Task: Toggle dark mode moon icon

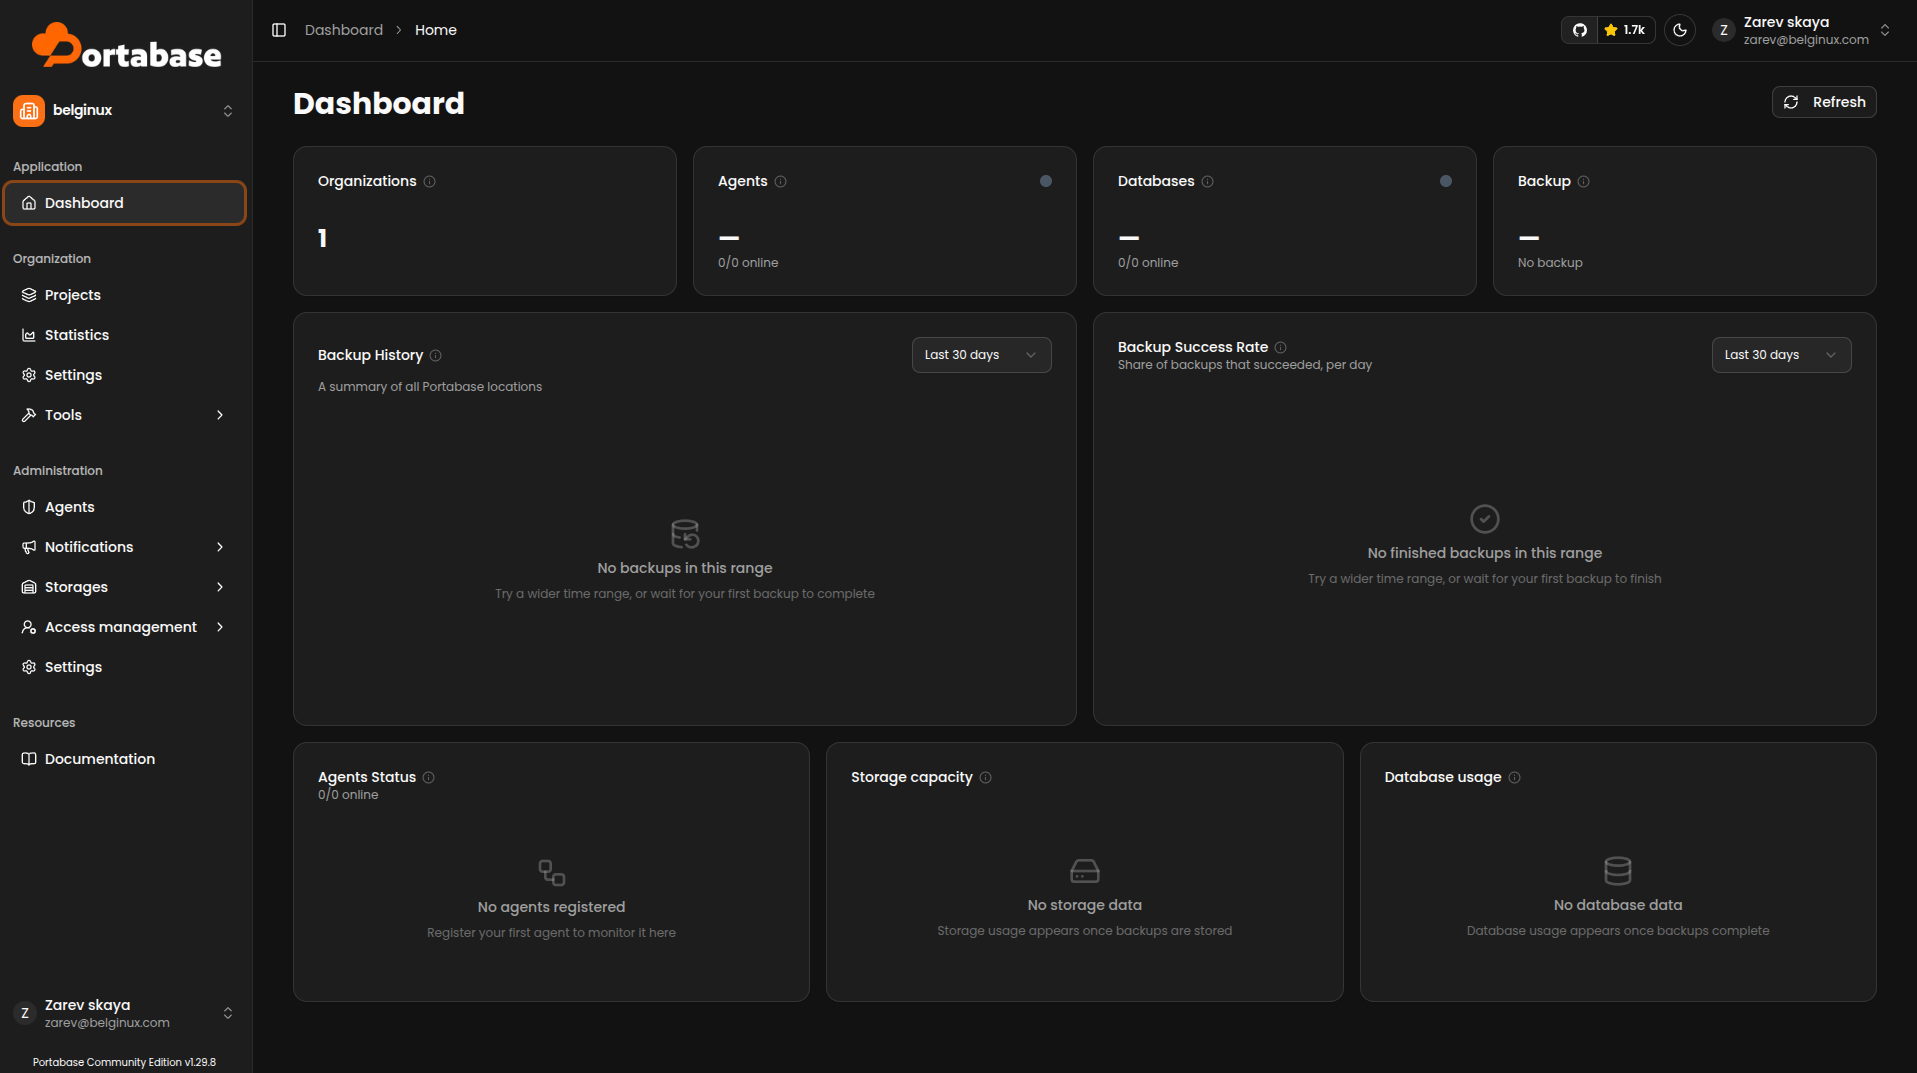Action: tap(1680, 30)
